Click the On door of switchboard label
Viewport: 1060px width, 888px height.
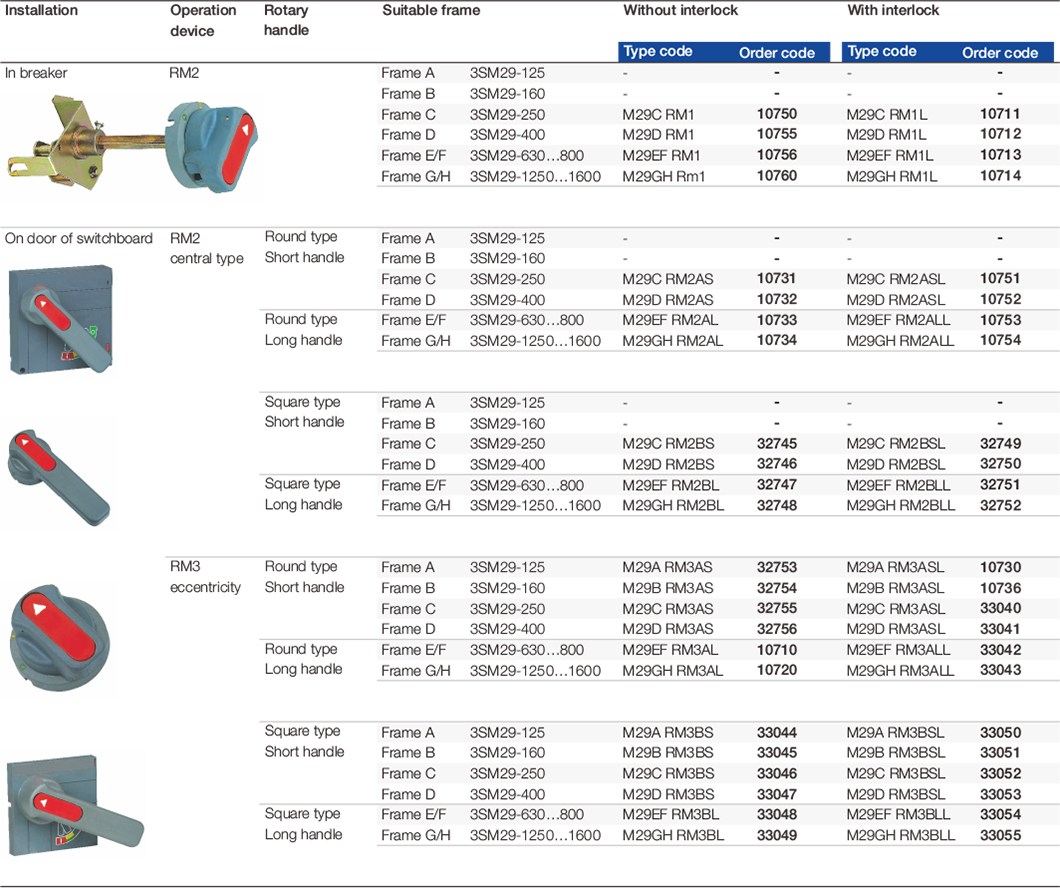pyautogui.click(x=79, y=238)
